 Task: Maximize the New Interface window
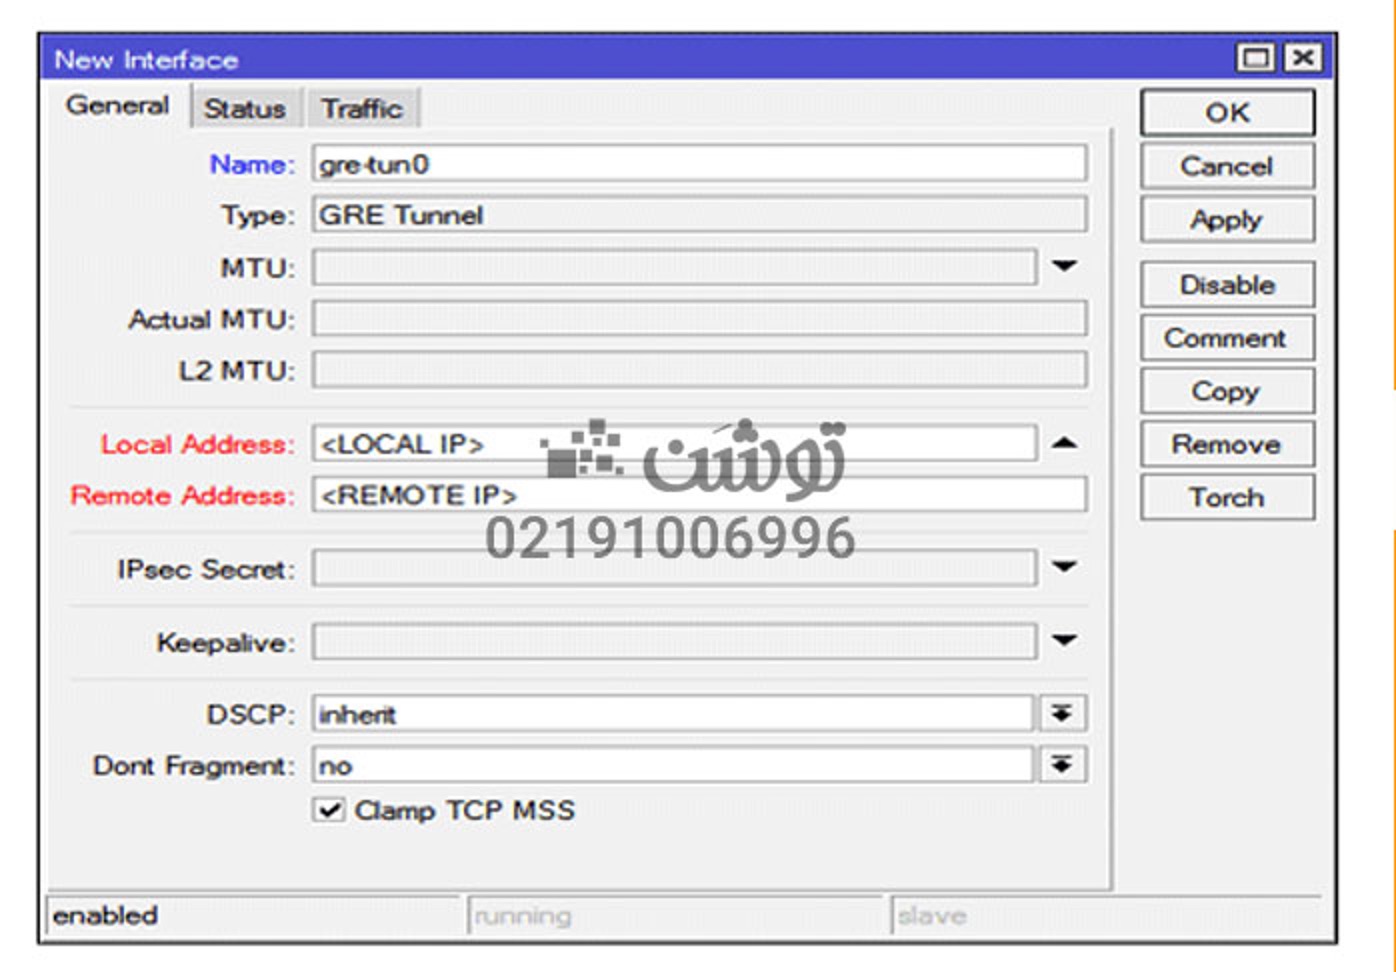tap(1256, 58)
